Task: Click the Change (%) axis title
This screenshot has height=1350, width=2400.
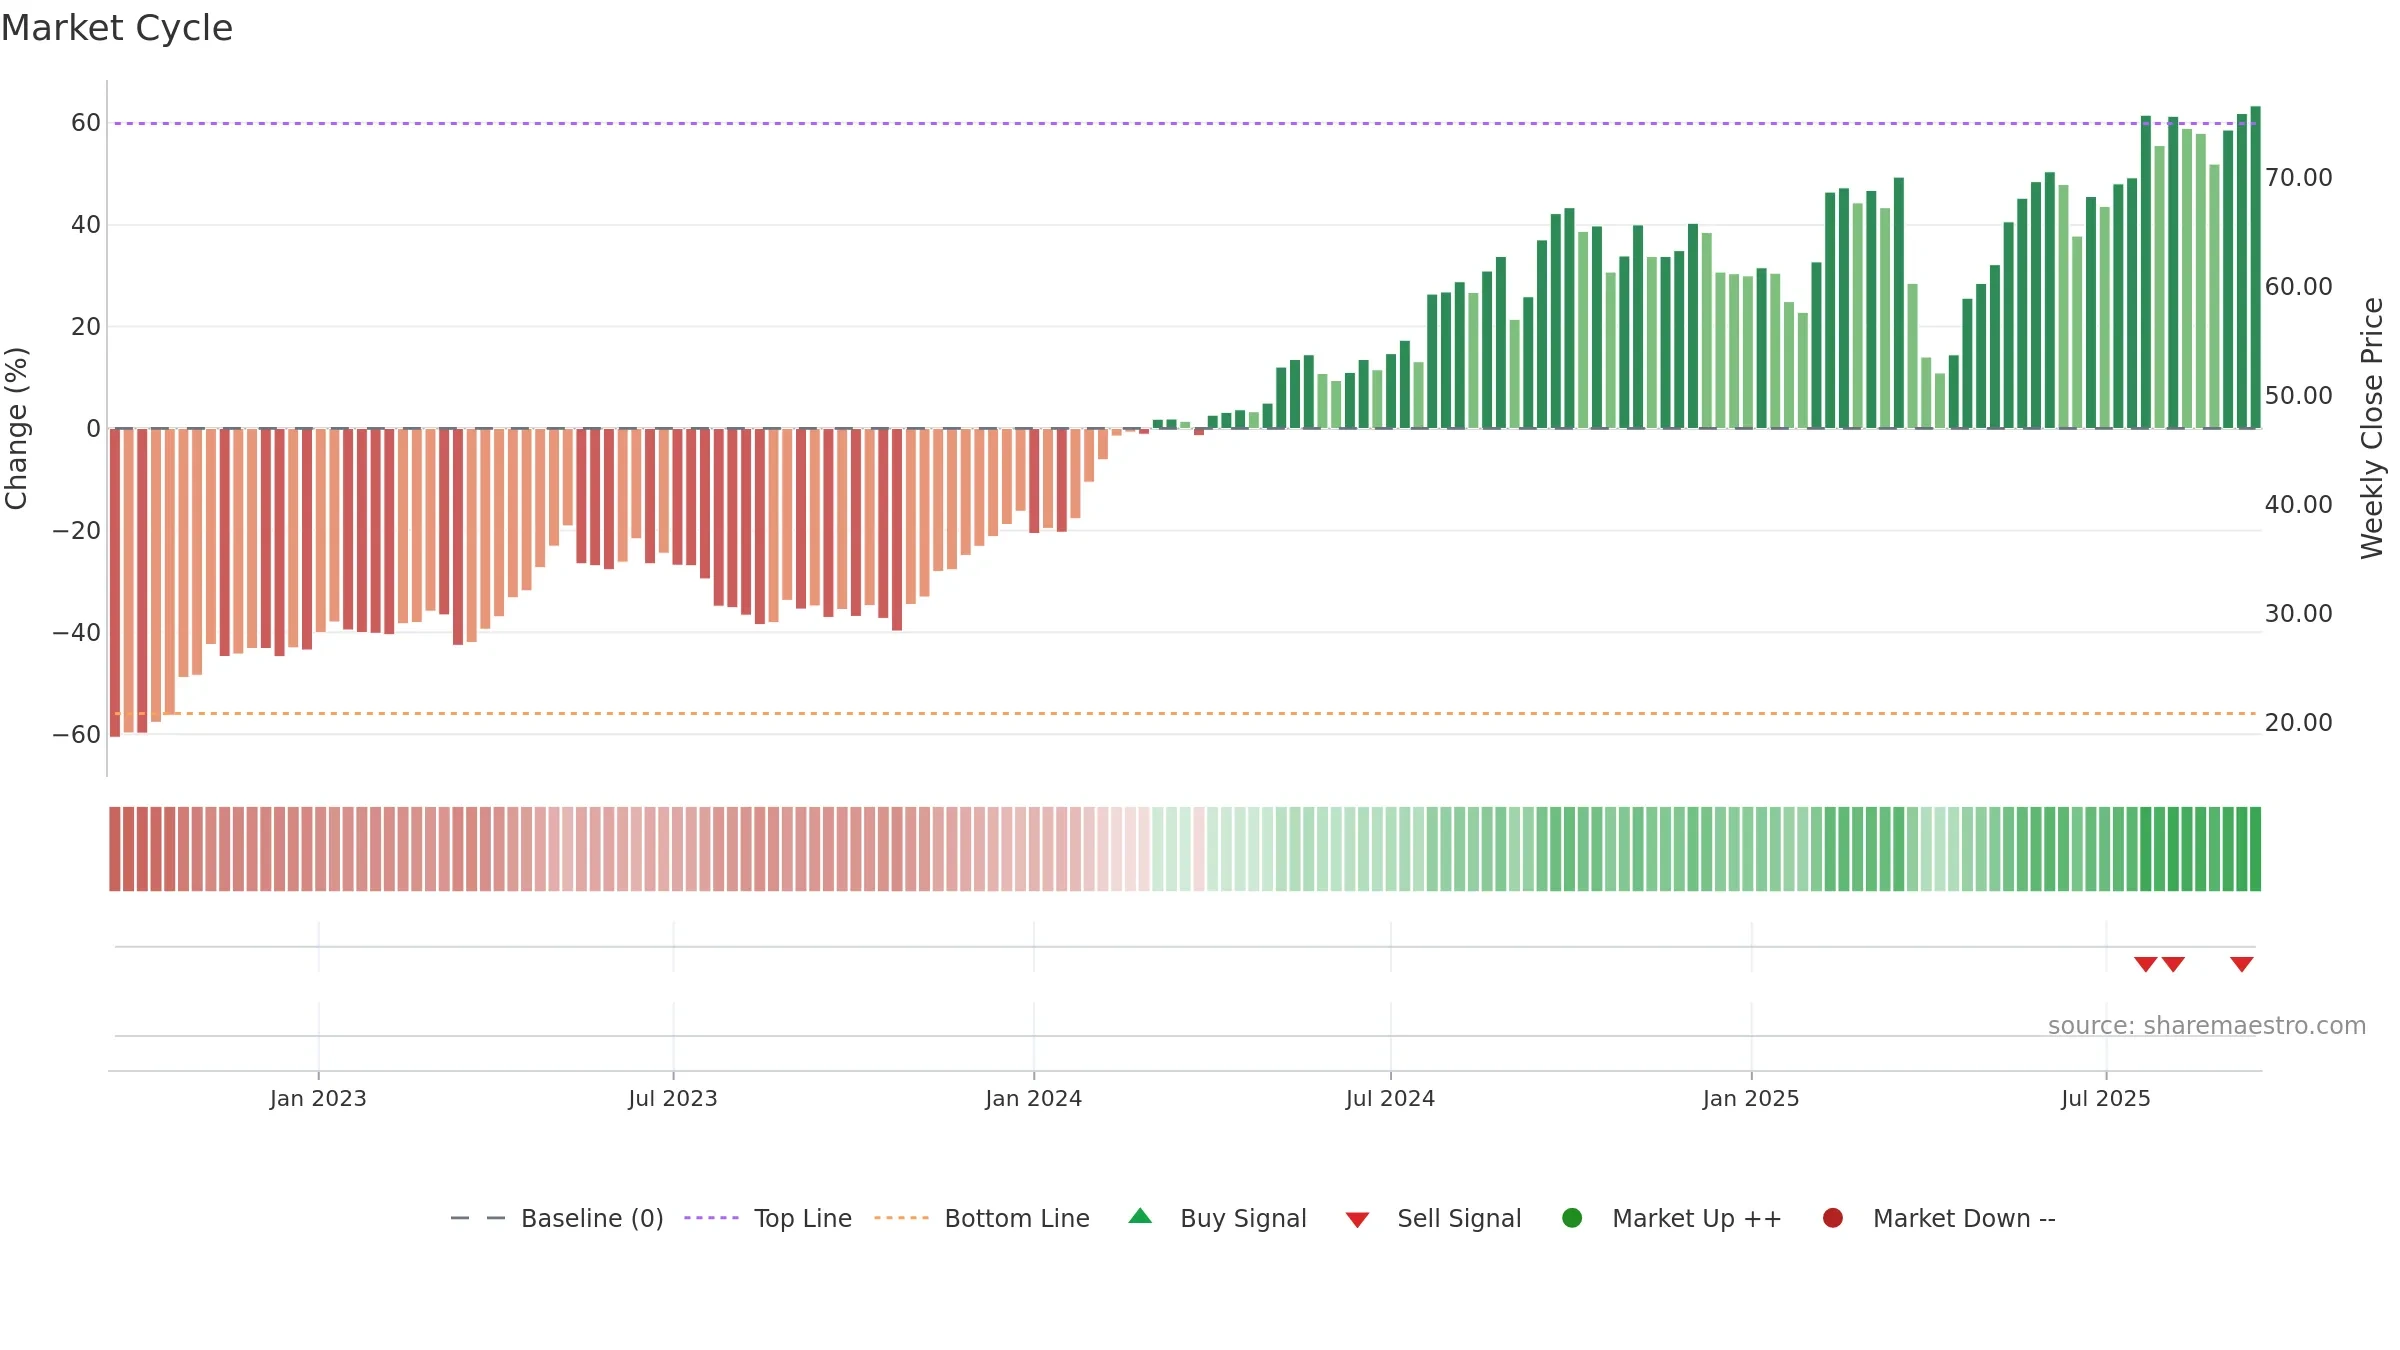Action: pos(16,428)
